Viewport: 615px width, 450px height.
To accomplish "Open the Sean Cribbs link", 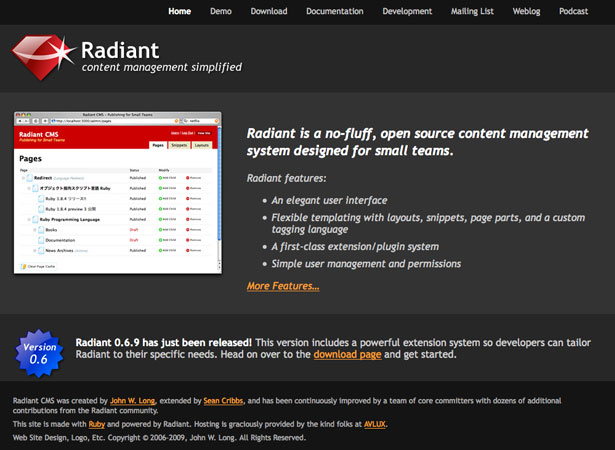I will coord(223,401).
